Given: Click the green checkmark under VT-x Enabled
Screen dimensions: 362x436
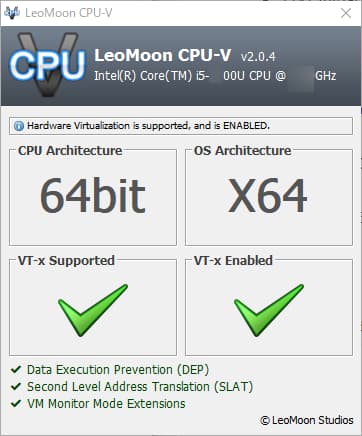Looking at the screenshot, I should coord(269,310).
